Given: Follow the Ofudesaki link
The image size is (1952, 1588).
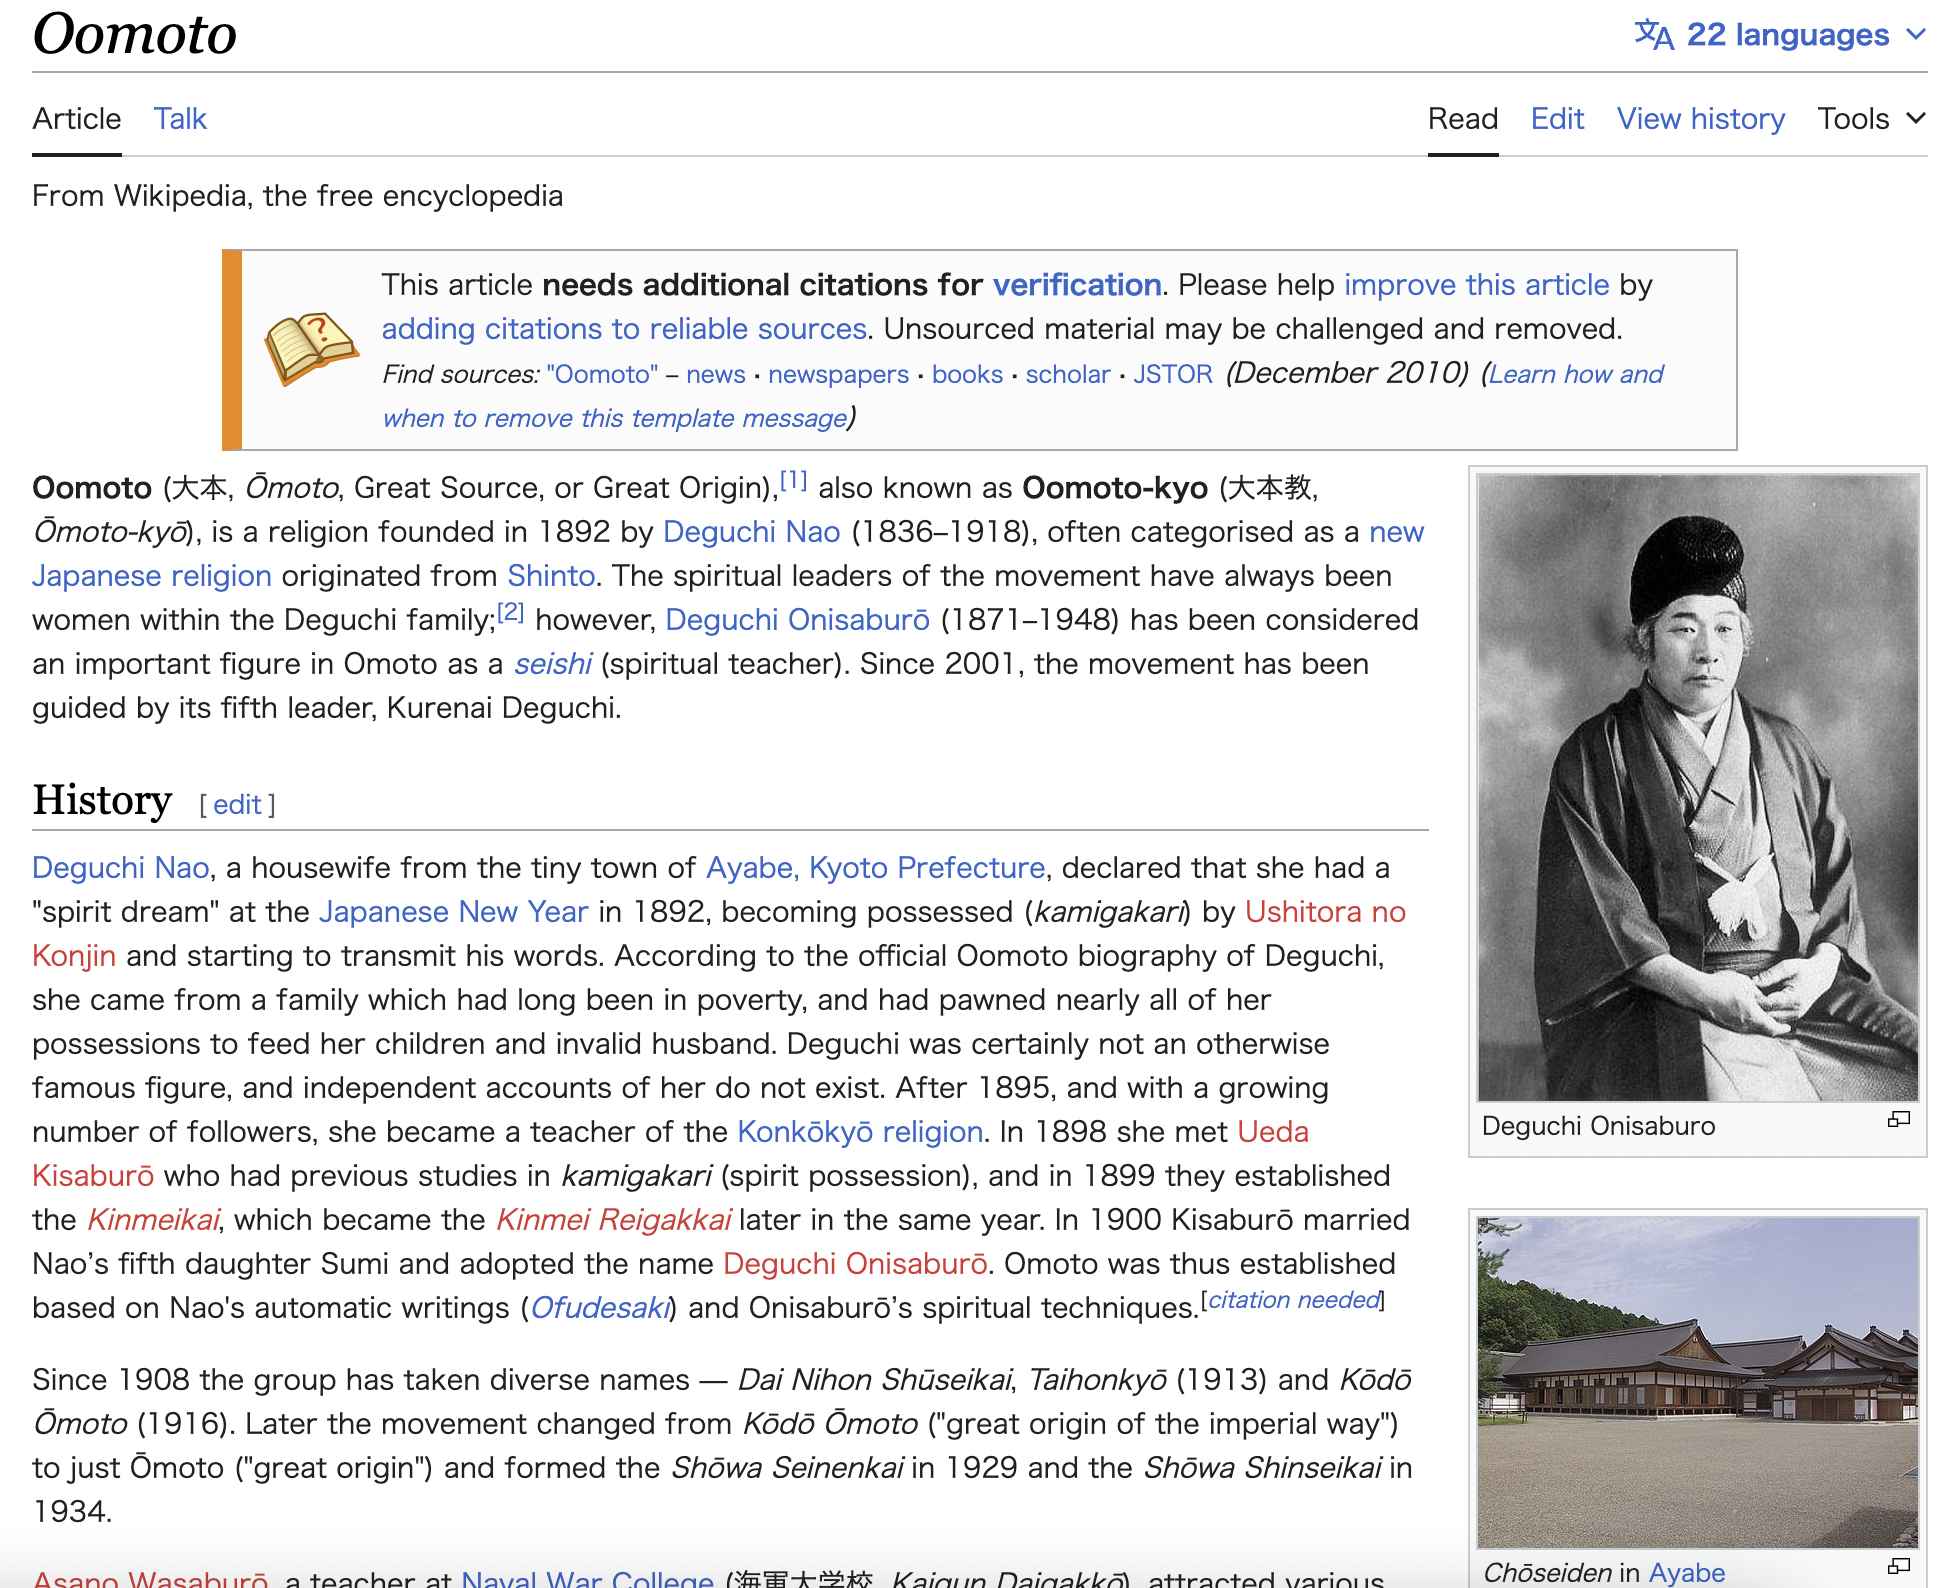Looking at the screenshot, I should click(x=599, y=1308).
